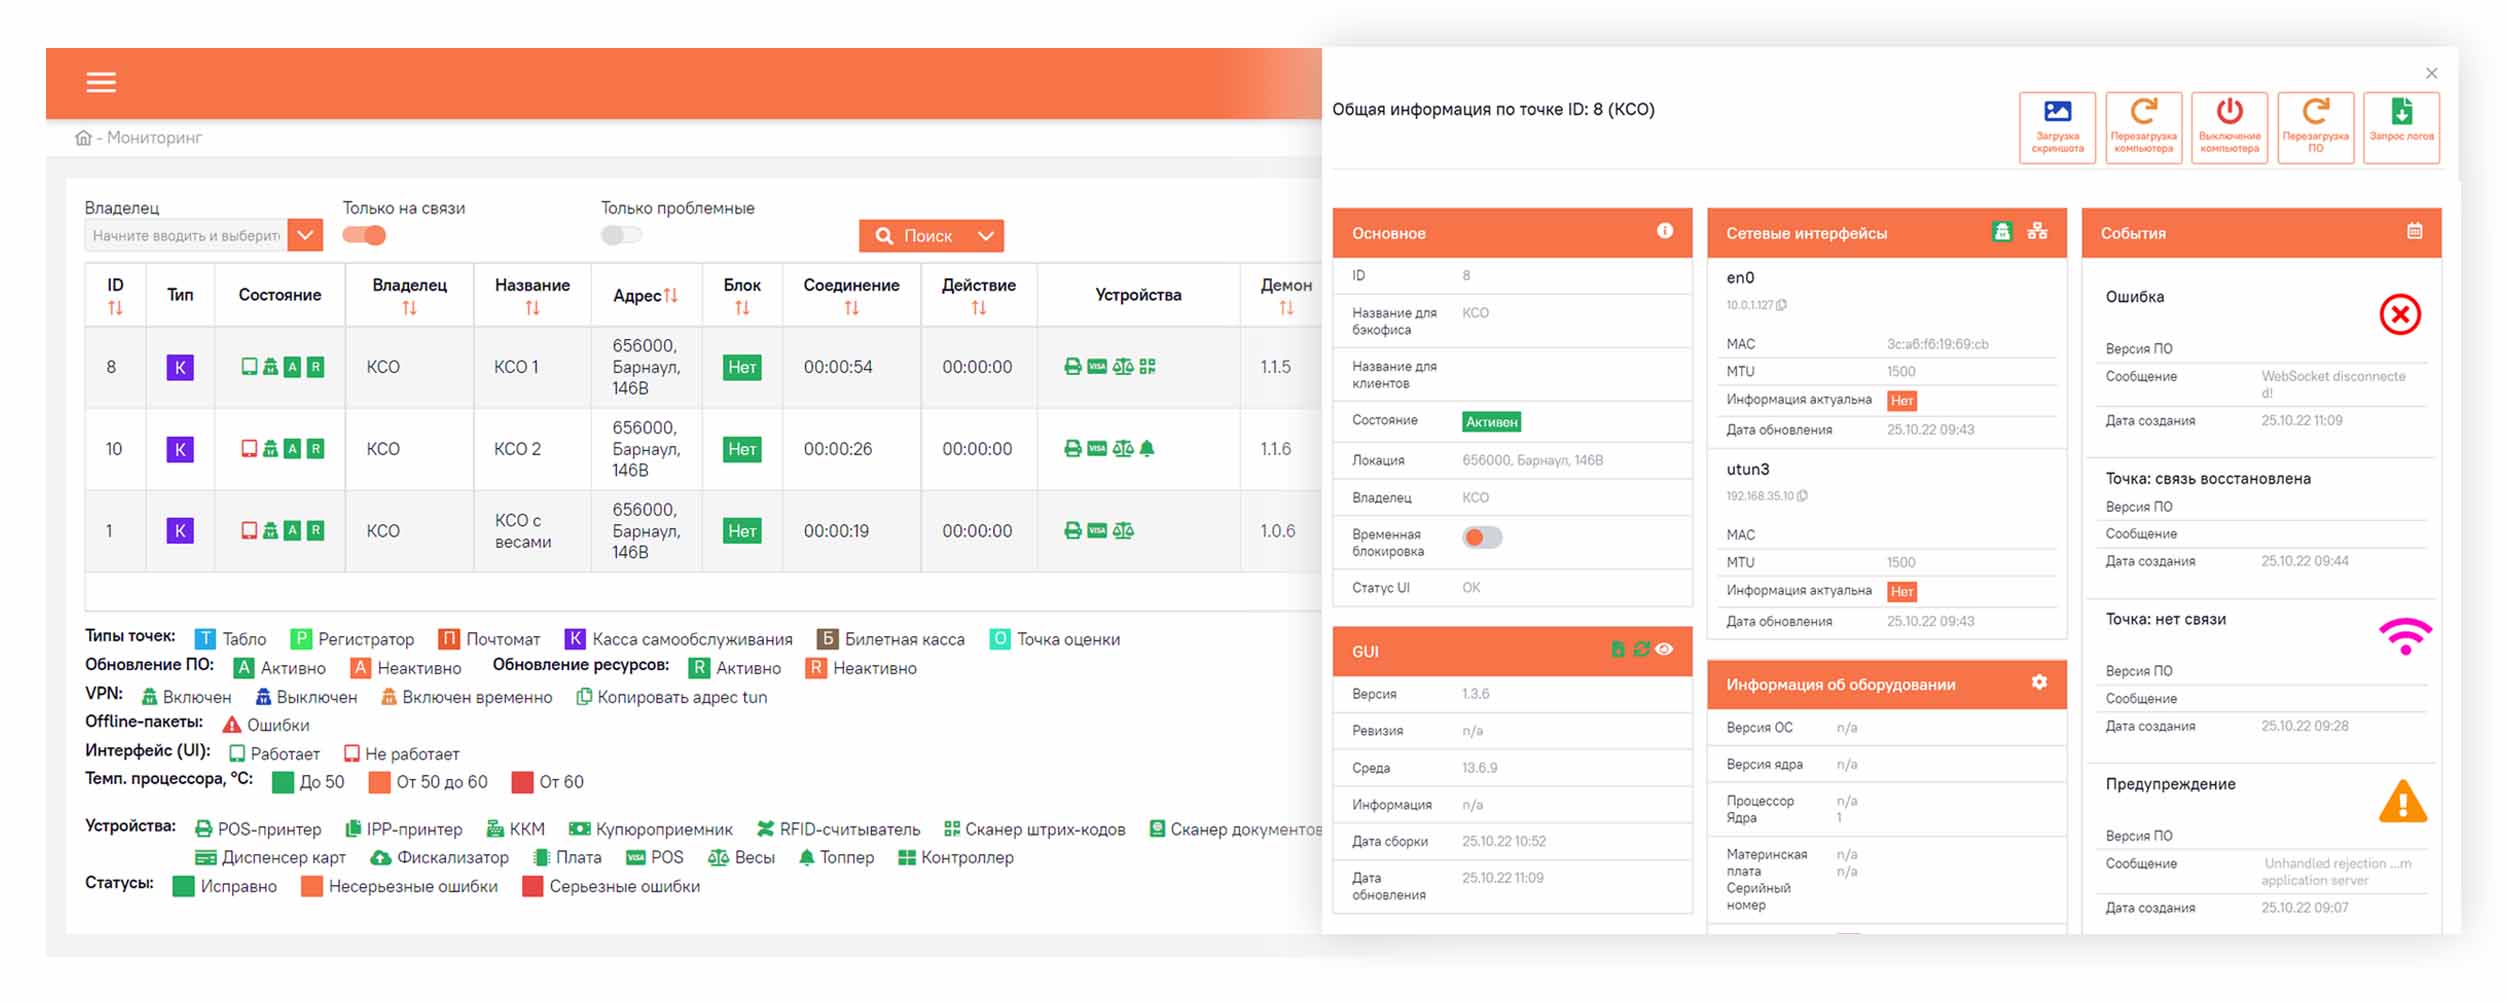
Task: Sort the table by ID column
Action: (x=115, y=308)
